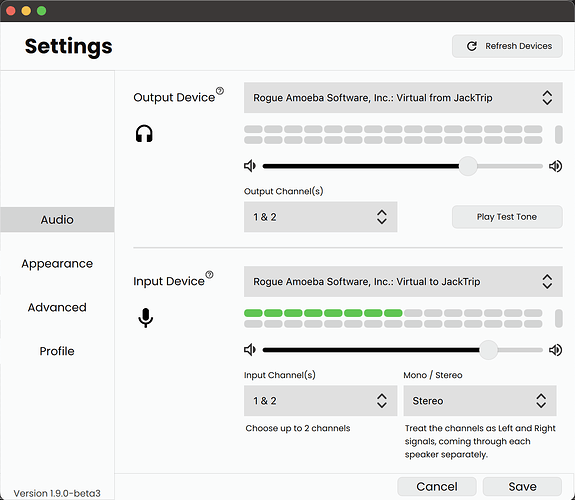
Task: Click the input volume slider handle
Action: 488,350
